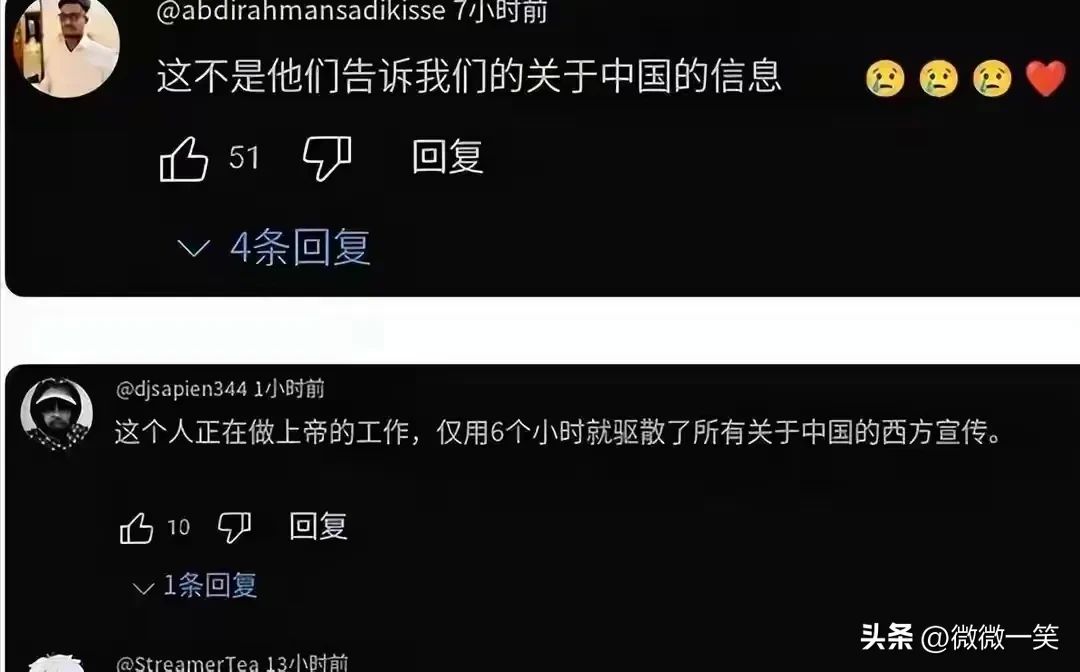Like the comment by @abdirahmansadikisse
Image resolution: width=1080 pixels, height=672 pixels.
tap(184, 159)
